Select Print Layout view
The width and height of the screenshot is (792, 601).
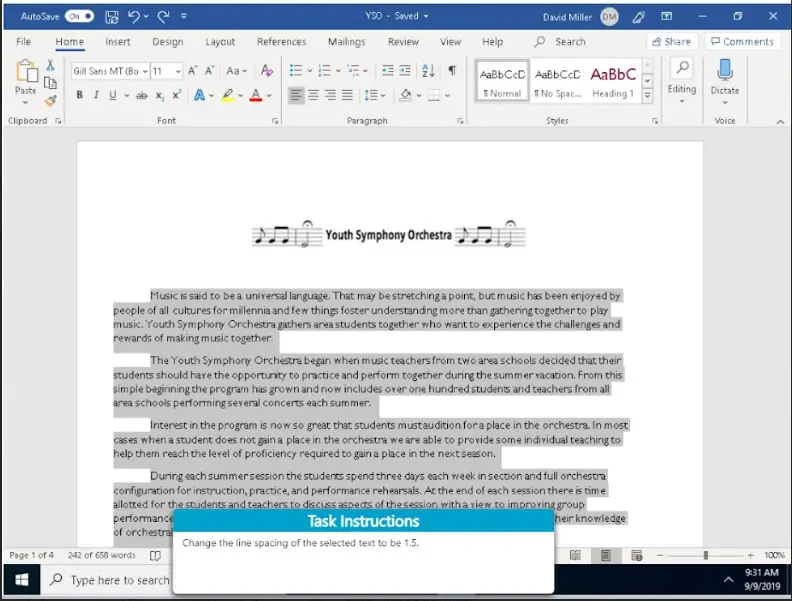tap(606, 556)
